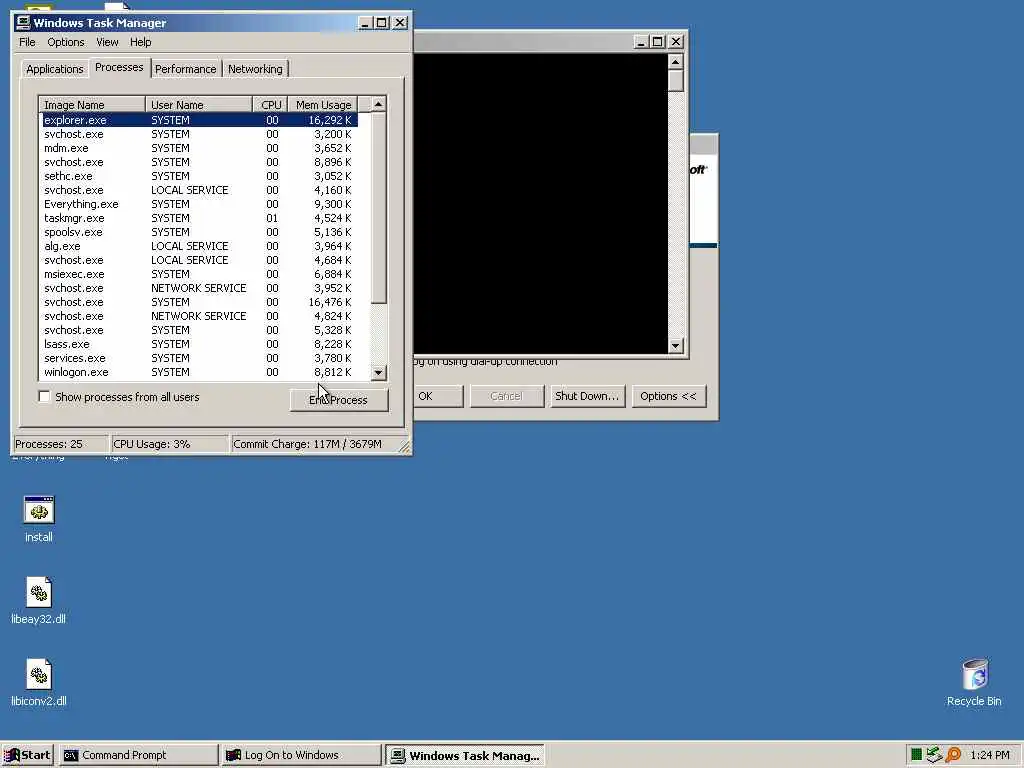The height and width of the screenshot is (768, 1024).
Task: Sort by Mem Usage column header
Action: click(323, 104)
